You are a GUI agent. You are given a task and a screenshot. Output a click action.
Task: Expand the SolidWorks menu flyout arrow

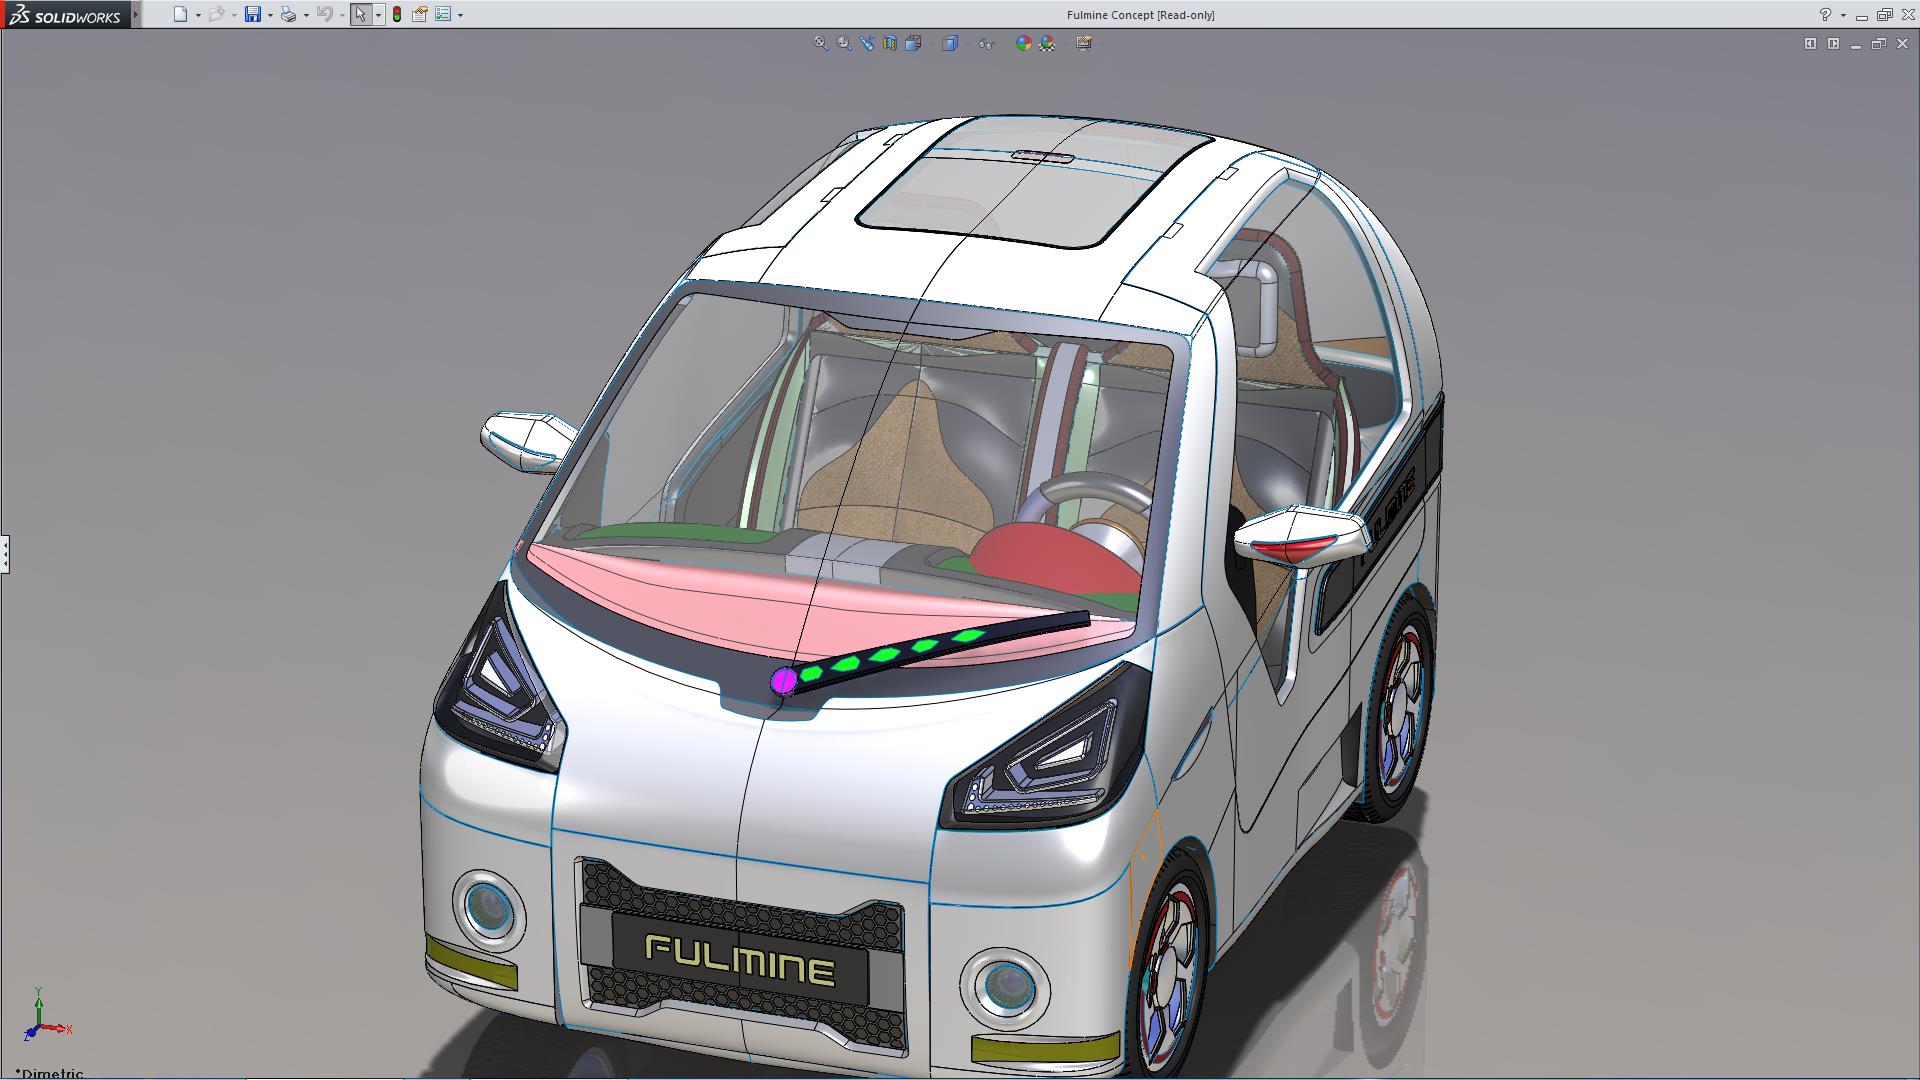click(136, 14)
